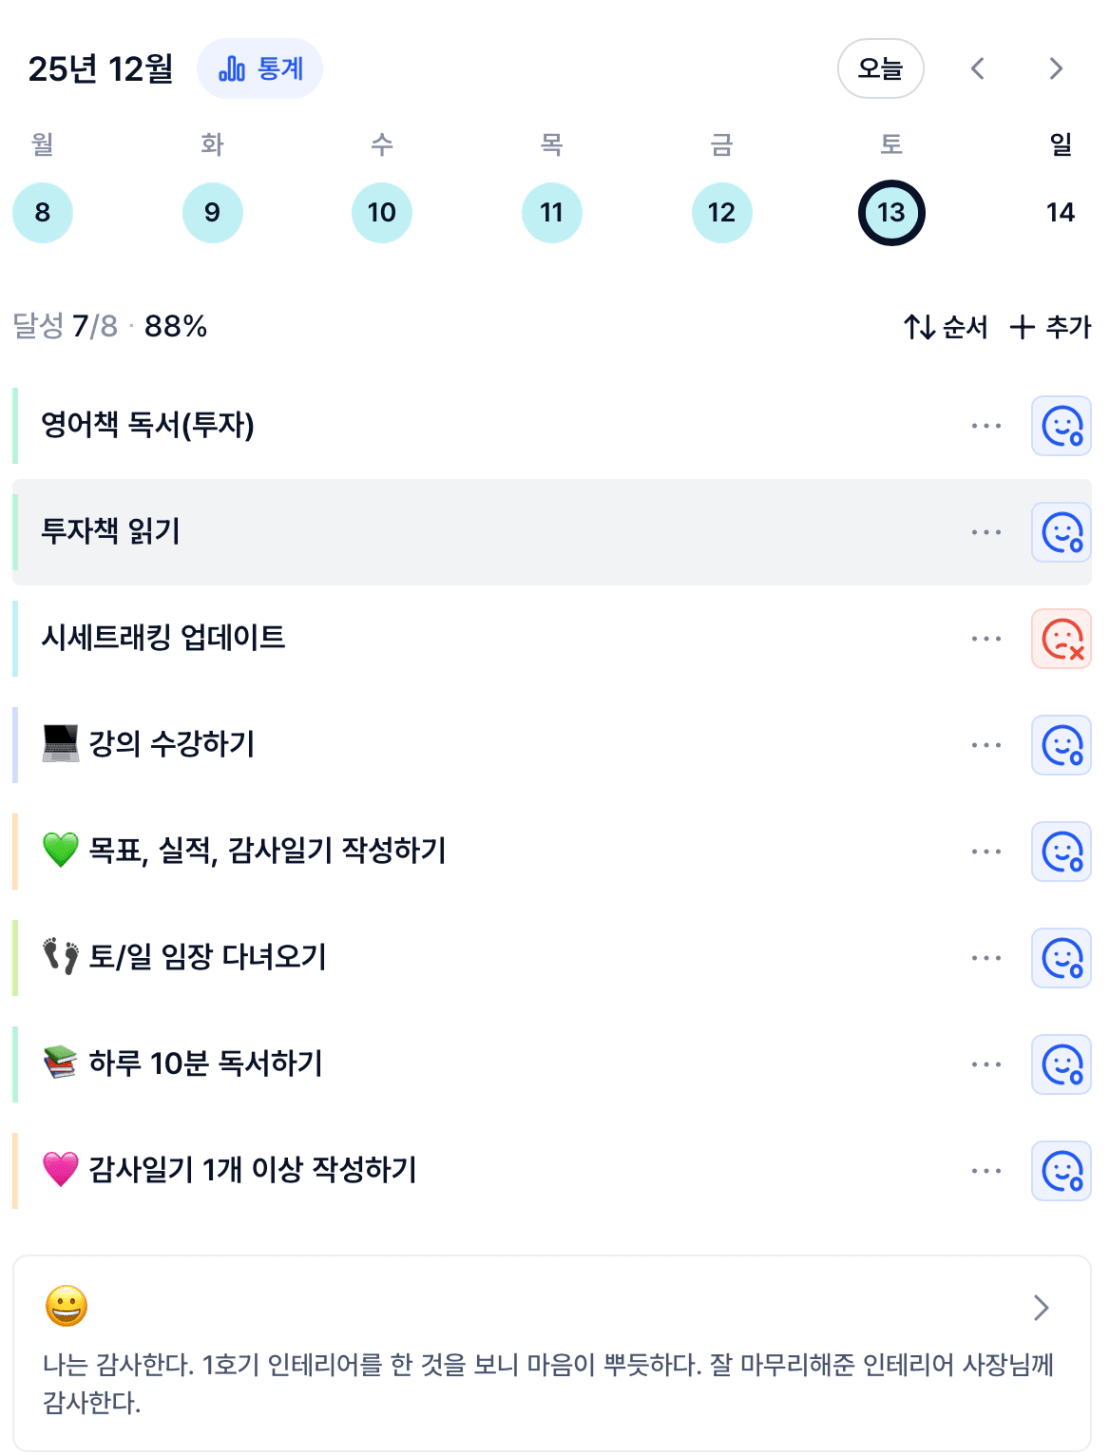Click the smiley mood emoji in journal card

point(67,1306)
